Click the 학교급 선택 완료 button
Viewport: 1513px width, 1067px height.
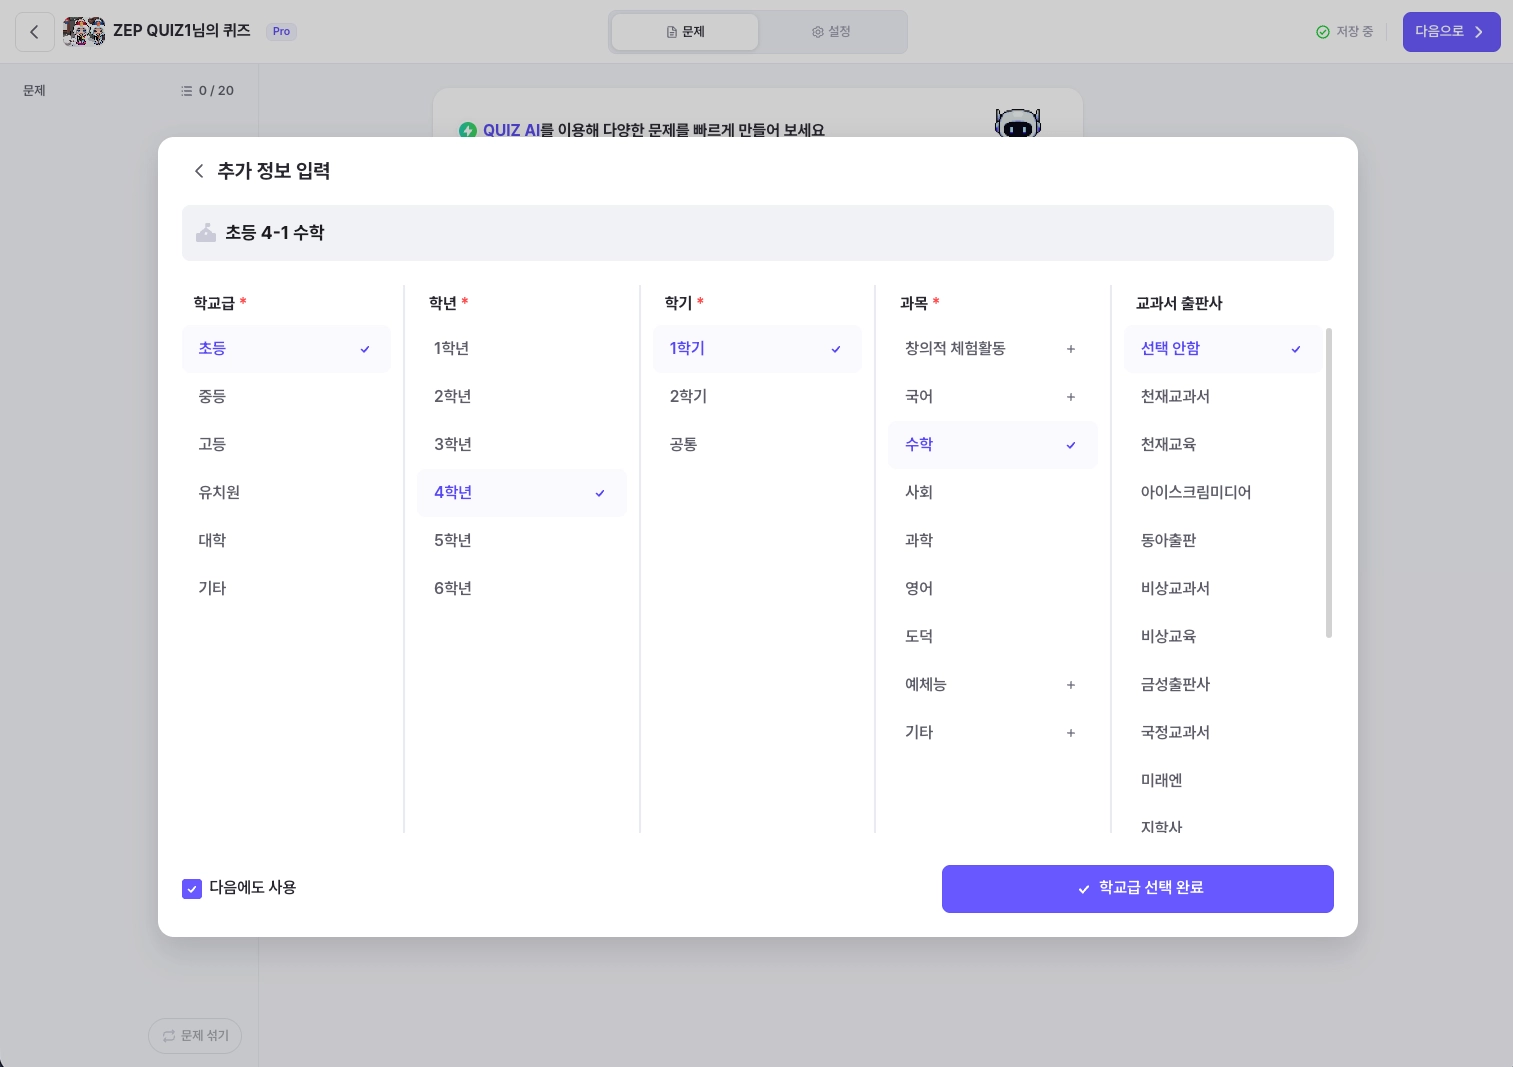pyautogui.click(x=1138, y=889)
